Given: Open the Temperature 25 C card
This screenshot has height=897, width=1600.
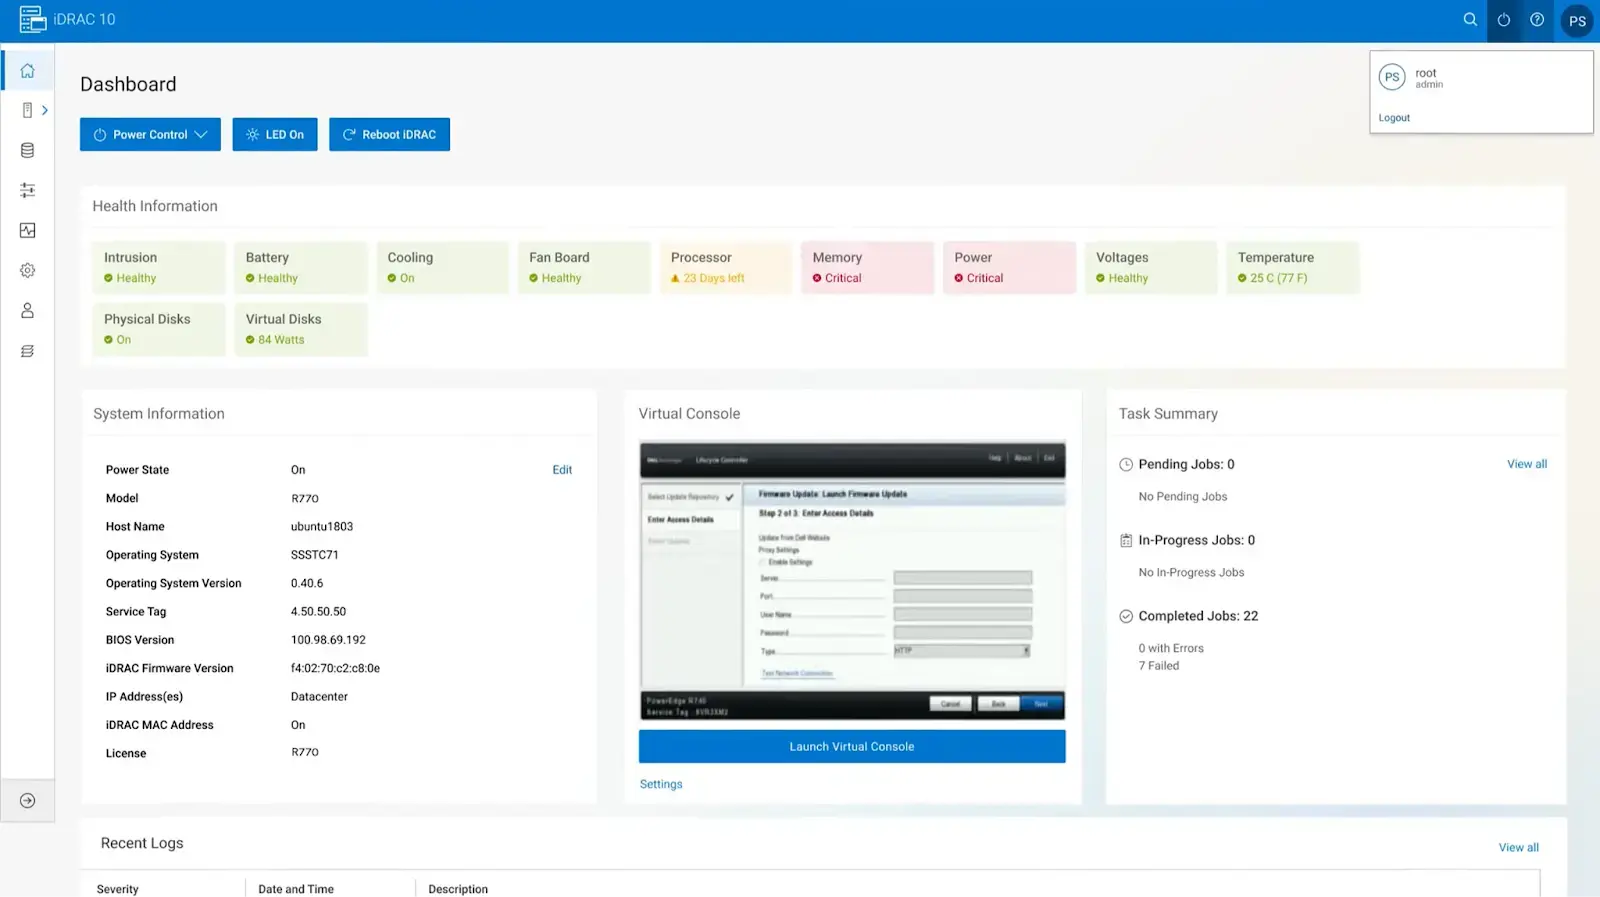Looking at the screenshot, I should [1293, 267].
